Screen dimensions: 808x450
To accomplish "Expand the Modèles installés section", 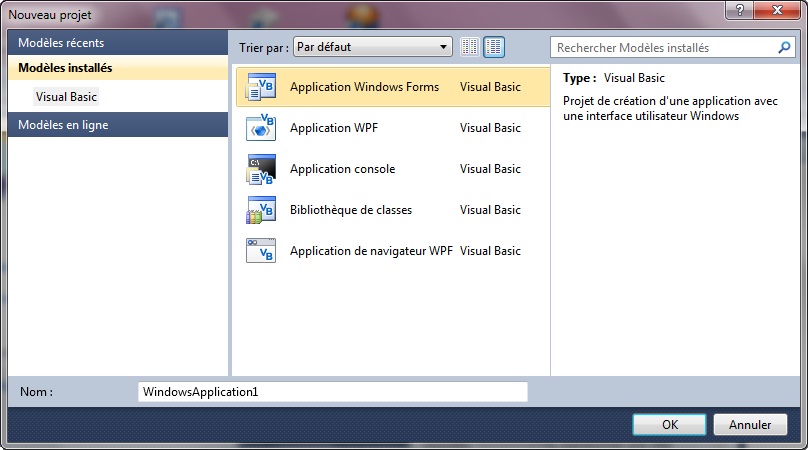I will coord(118,68).
